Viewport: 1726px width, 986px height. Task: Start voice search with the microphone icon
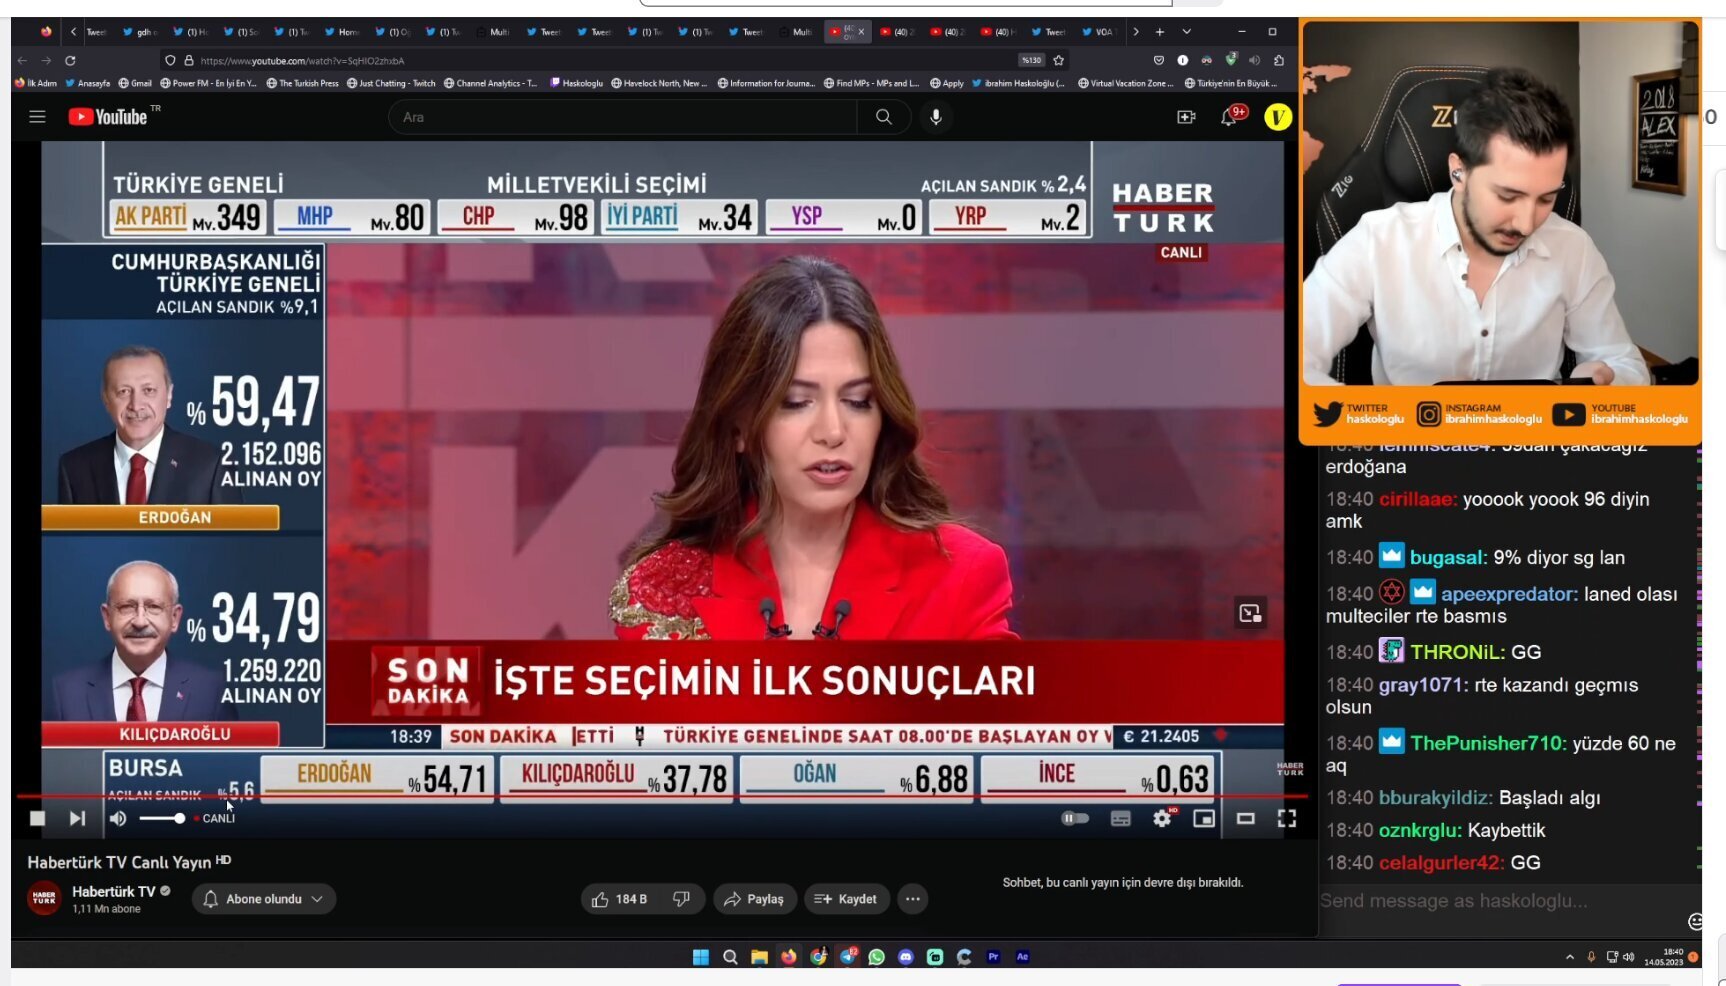point(936,117)
